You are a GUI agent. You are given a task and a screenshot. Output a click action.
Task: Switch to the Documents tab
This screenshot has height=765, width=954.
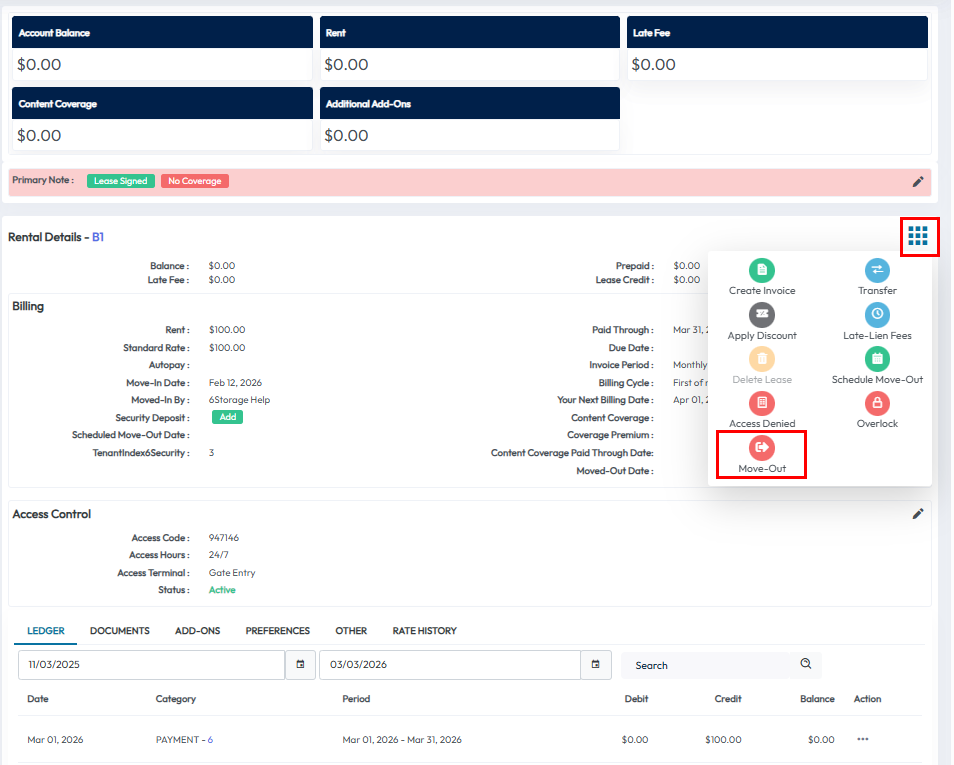point(120,631)
